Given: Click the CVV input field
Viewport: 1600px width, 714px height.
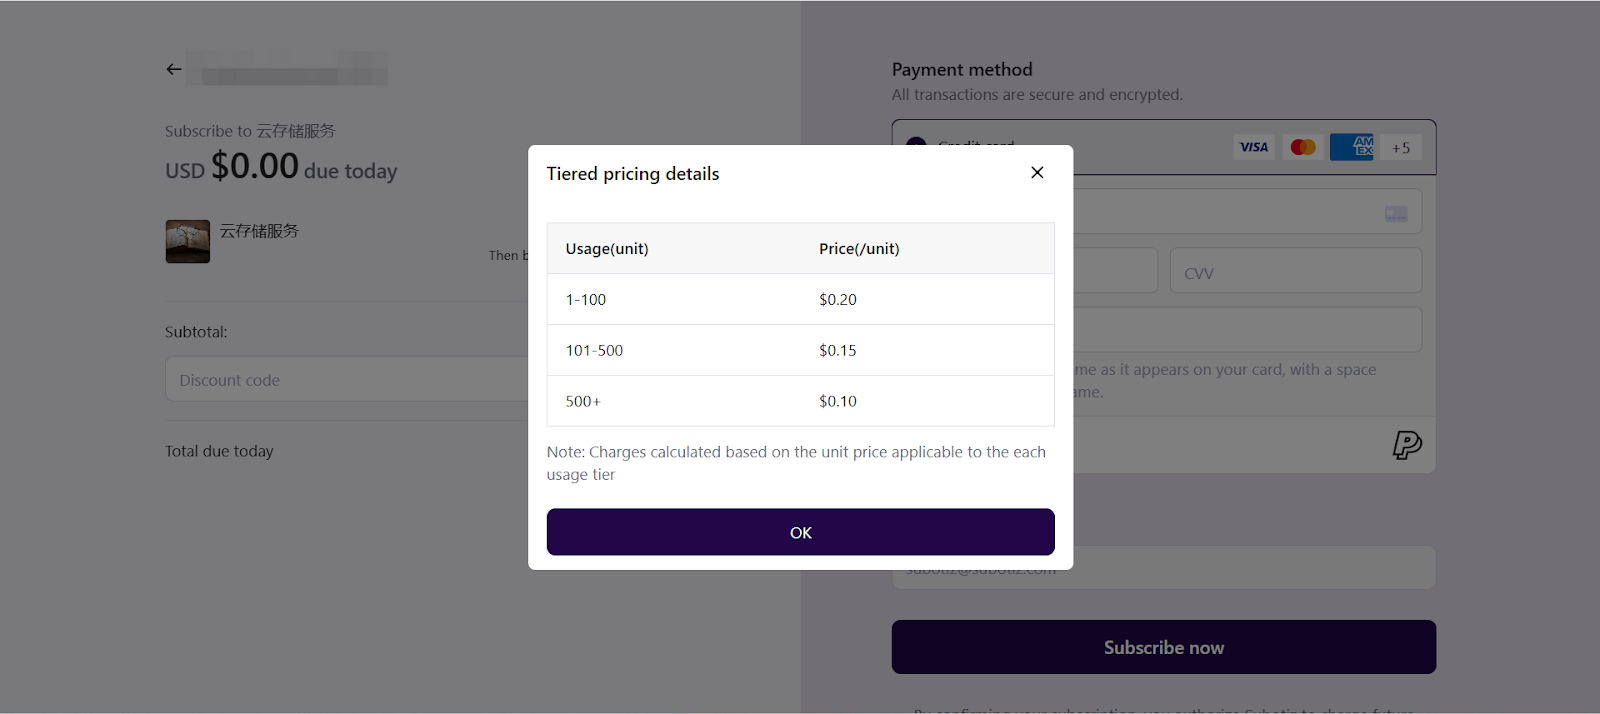Looking at the screenshot, I should 1295,272.
